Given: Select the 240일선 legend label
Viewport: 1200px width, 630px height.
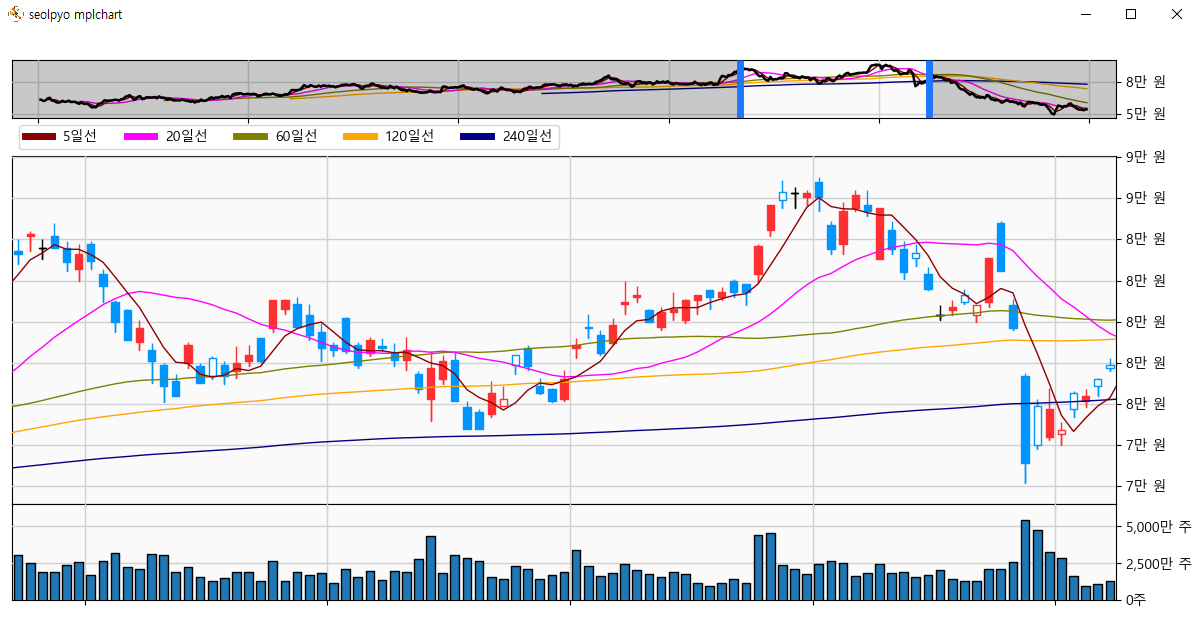Looking at the screenshot, I should coord(527,137).
